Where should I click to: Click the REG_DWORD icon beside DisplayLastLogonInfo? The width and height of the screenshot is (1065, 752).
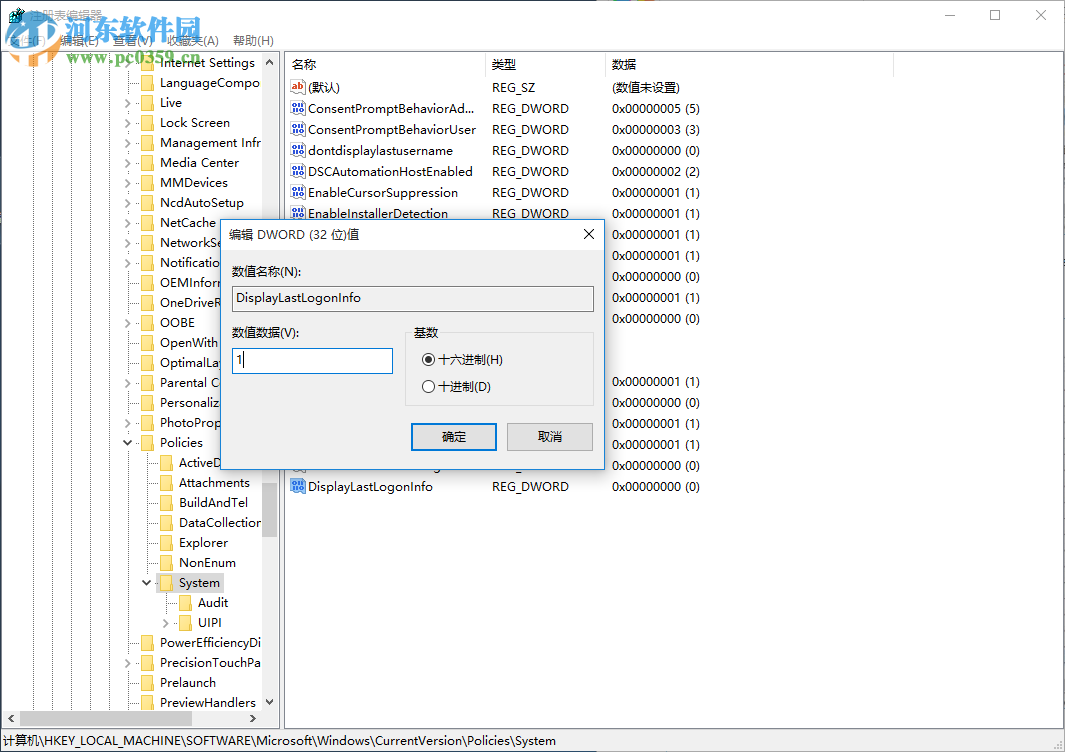[297, 486]
